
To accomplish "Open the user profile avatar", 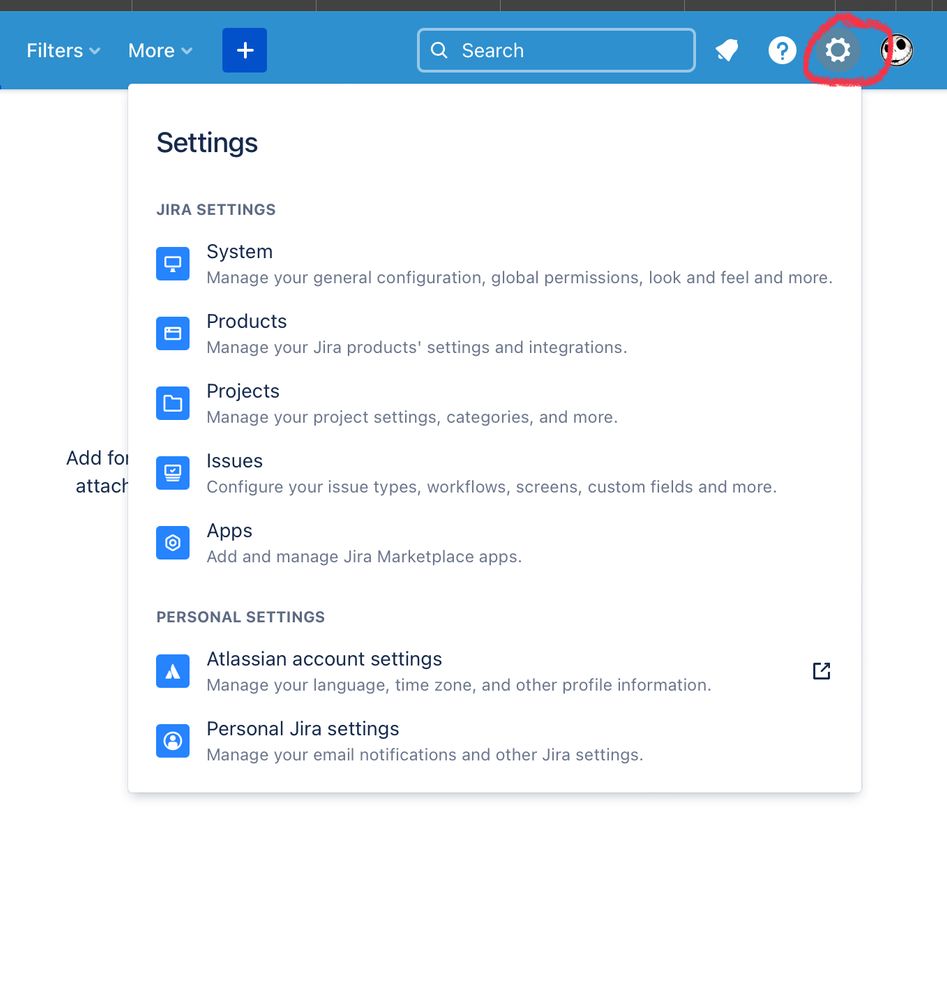I will (x=897, y=50).
